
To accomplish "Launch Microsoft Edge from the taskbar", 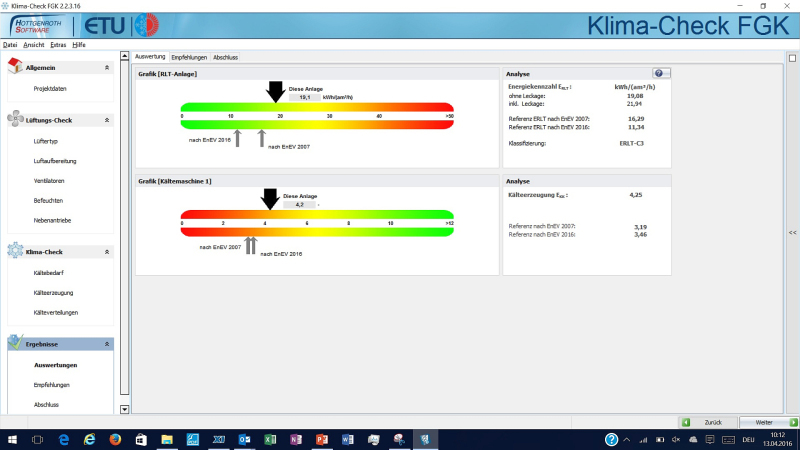I will [x=64, y=439].
